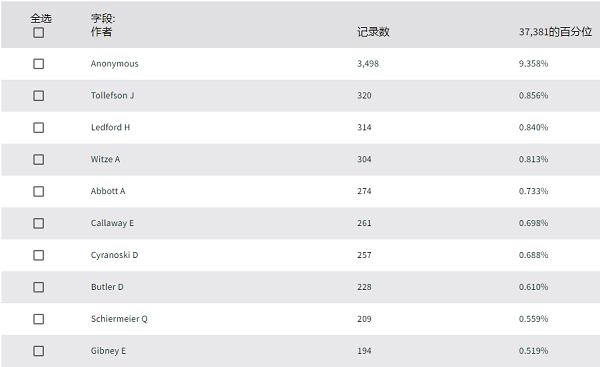This screenshot has width=600, height=367.
Task: Mark the Cyranoski D checkbox
Action: [38, 255]
